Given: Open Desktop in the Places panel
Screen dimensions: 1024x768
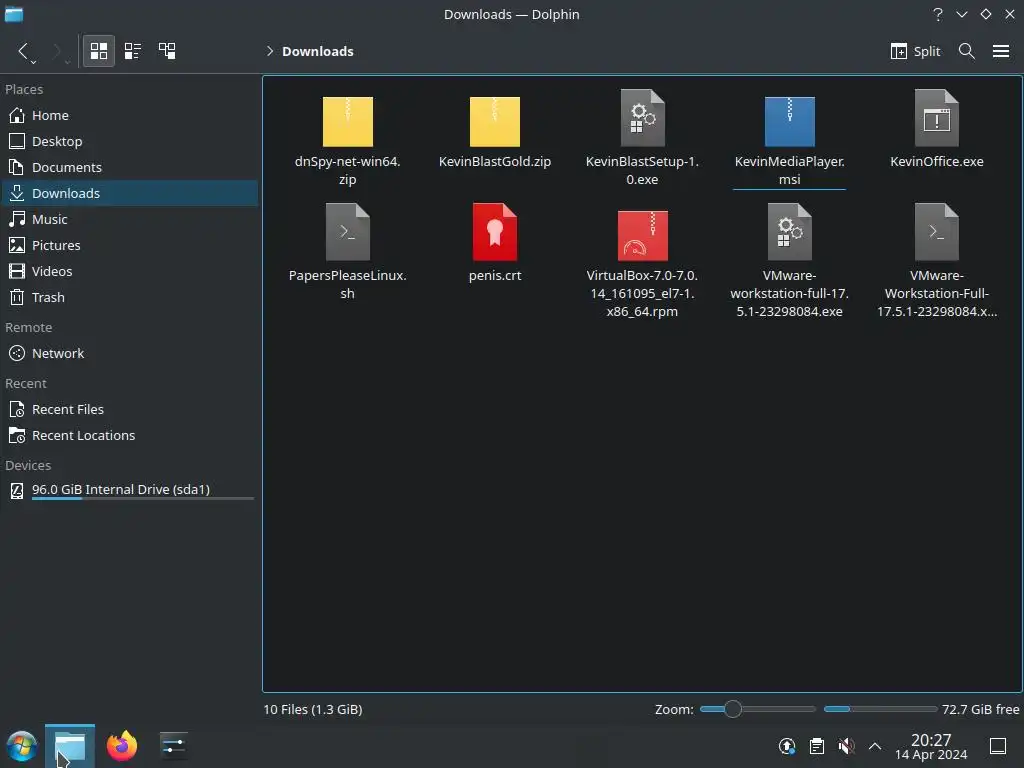Looking at the screenshot, I should (129, 141).
